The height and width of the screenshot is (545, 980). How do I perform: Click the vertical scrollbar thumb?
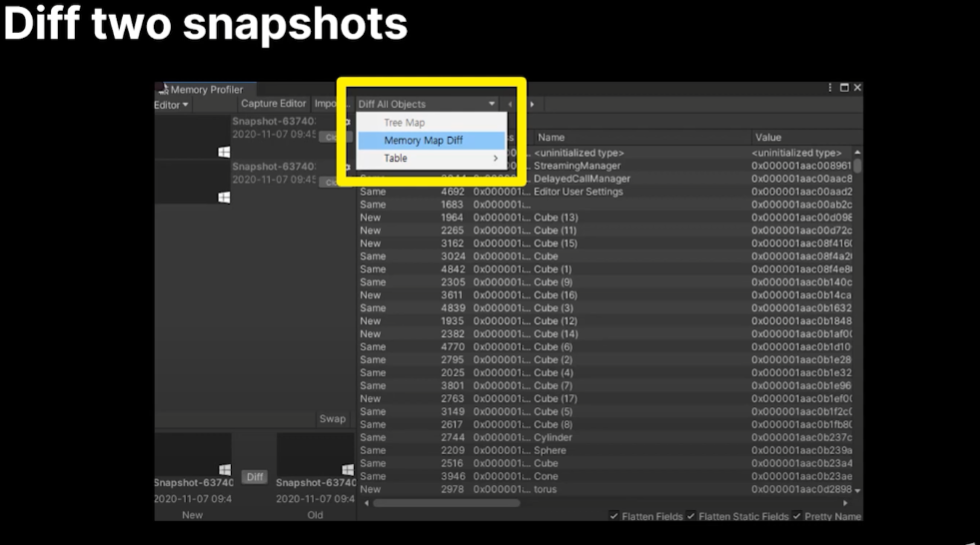(858, 166)
